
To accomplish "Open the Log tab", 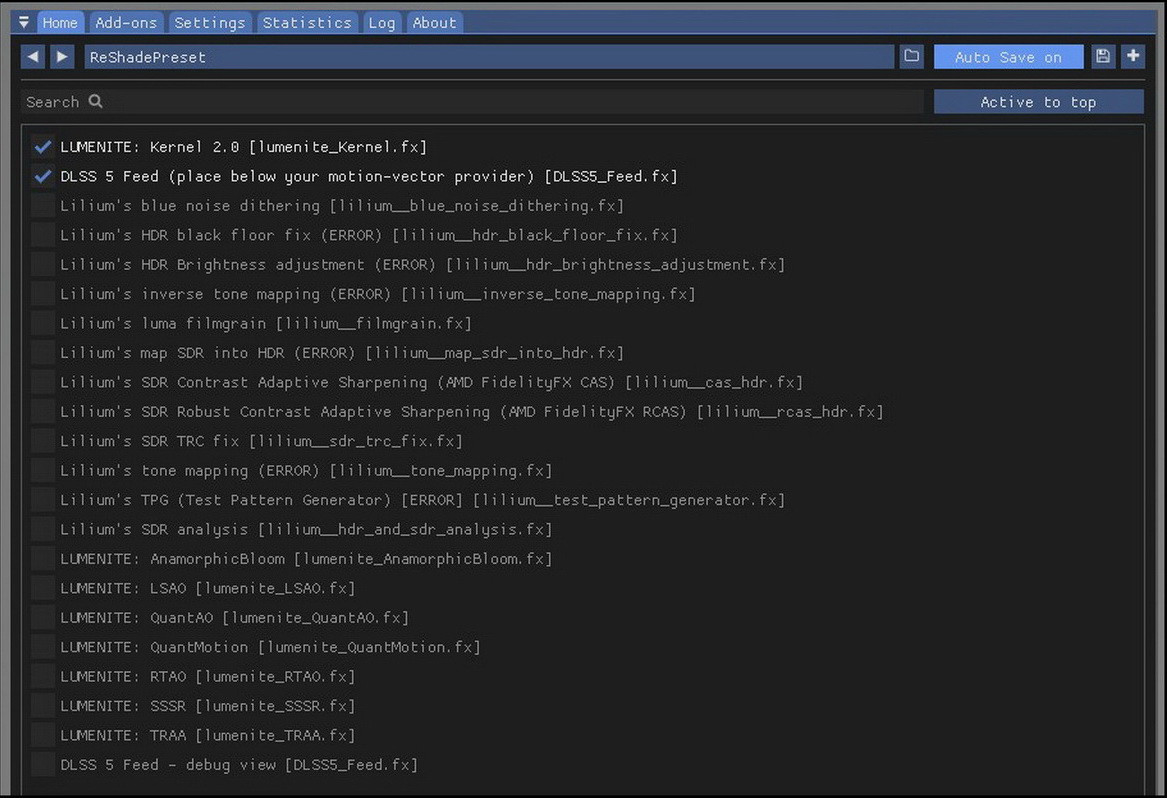I will (382, 22).
